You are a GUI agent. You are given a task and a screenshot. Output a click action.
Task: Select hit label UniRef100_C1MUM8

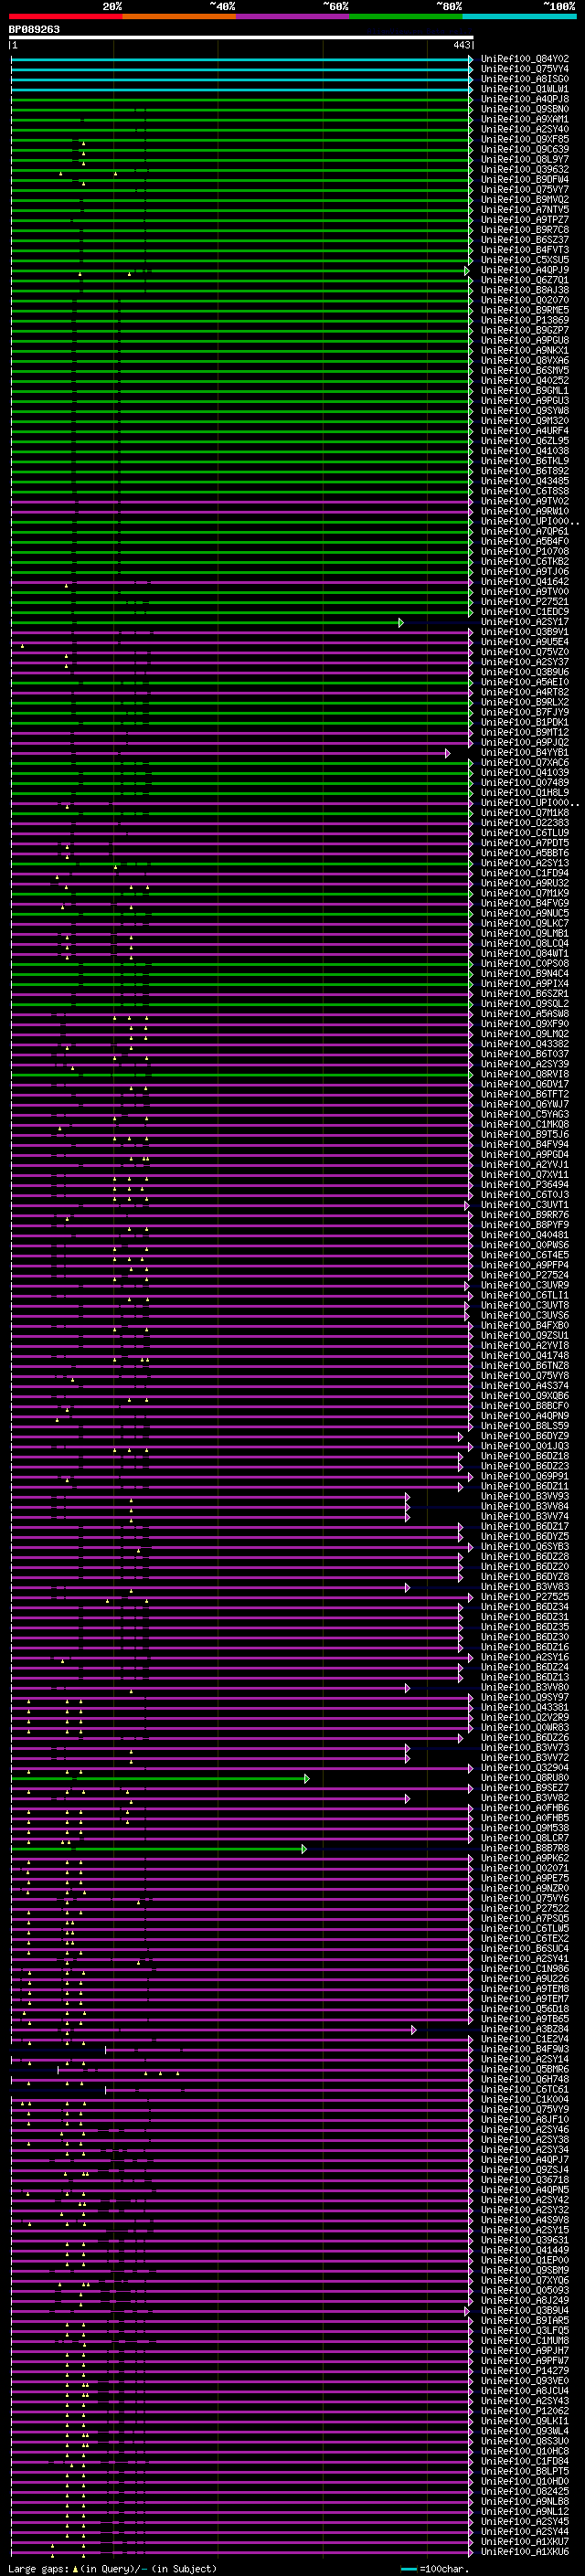click(525, 2340)
